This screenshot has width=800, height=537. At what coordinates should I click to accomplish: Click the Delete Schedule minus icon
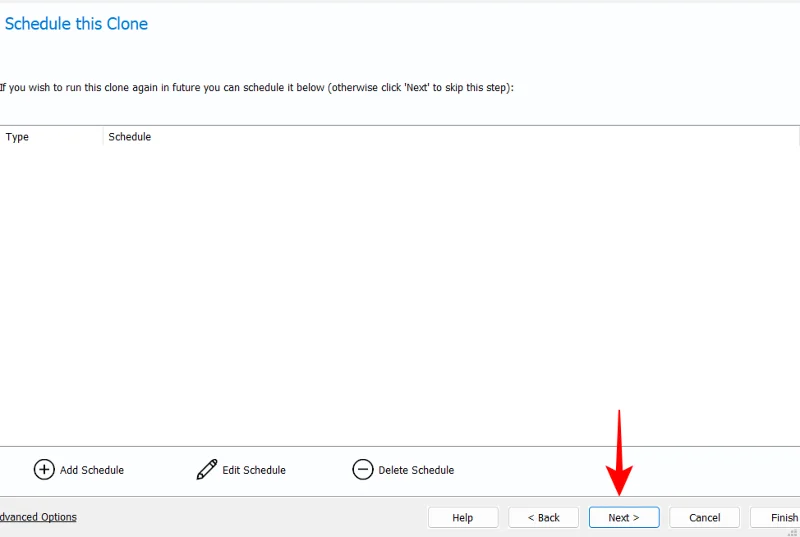pos(363,470)
